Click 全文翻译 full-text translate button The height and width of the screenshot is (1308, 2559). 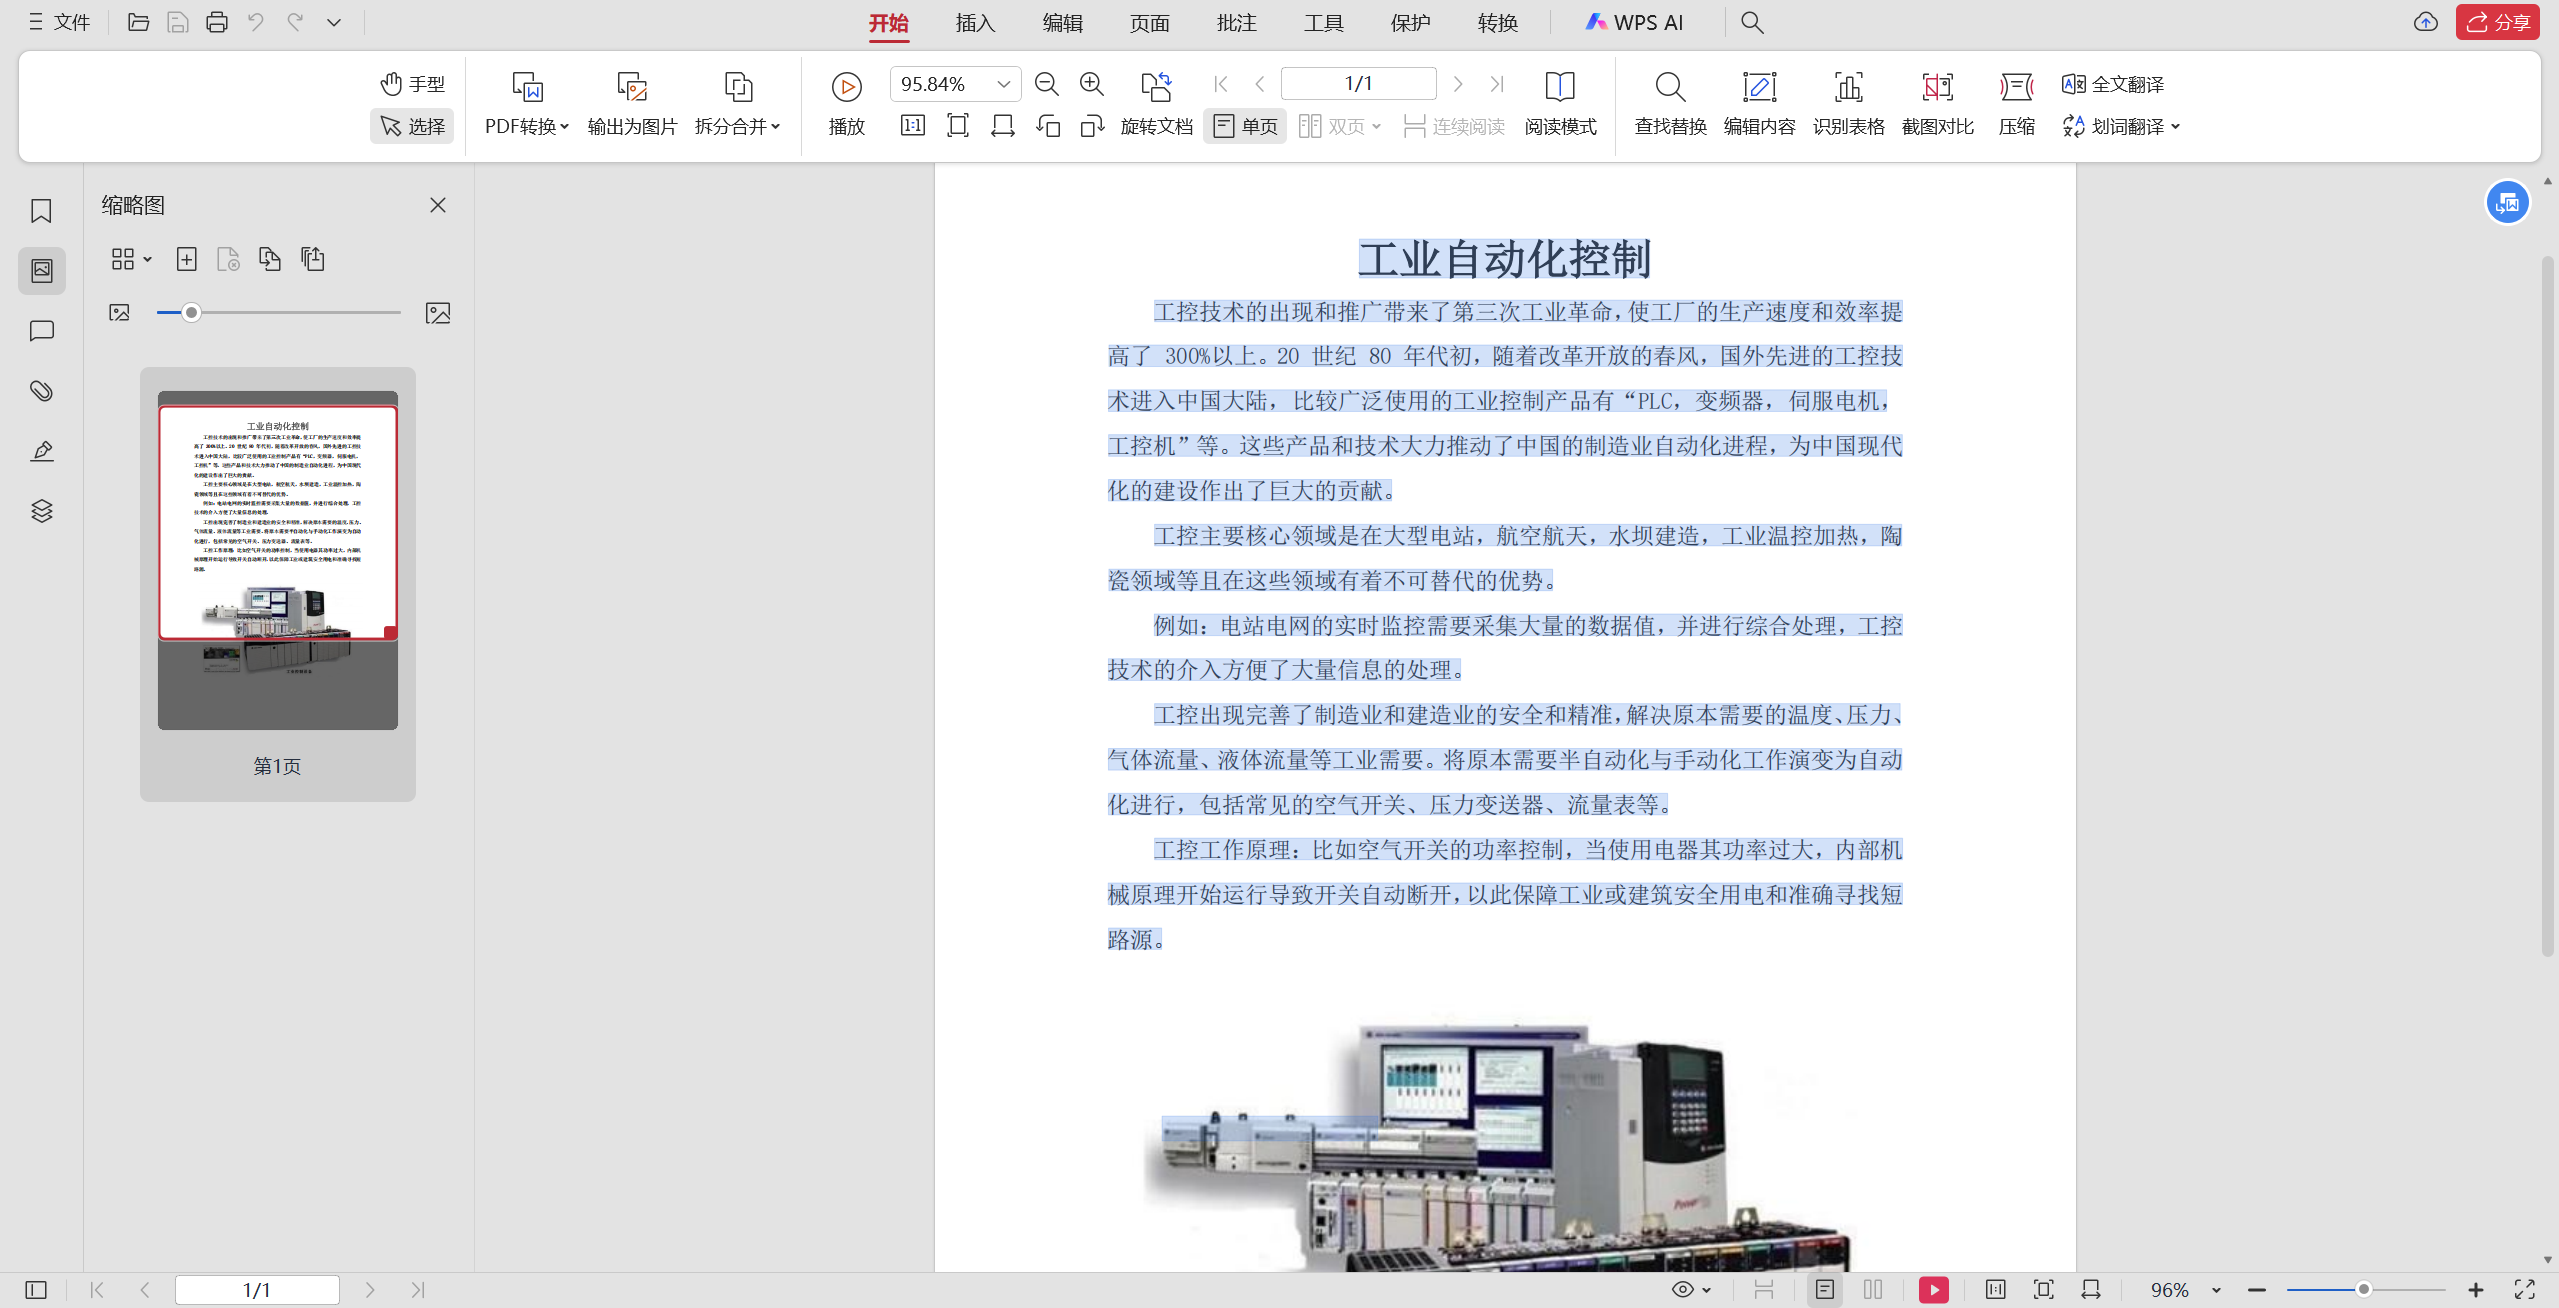click(x=2114, y=84)
